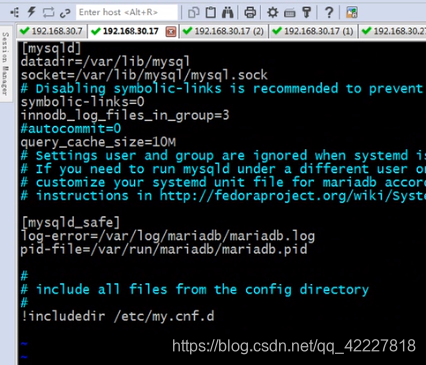
Task: Click the include all files comment line
Action: pyautogui.click(x=195, y=289)
